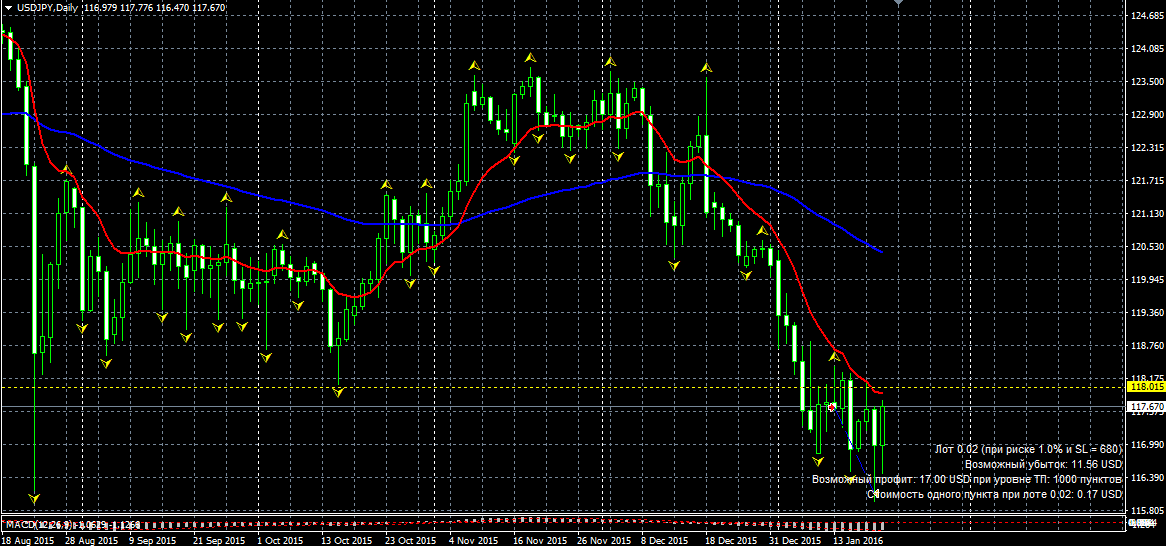Image resolution: width=1166 pixels, height=546 pixels.
Task: Click the current price label 117.670
Action: 1146,407
